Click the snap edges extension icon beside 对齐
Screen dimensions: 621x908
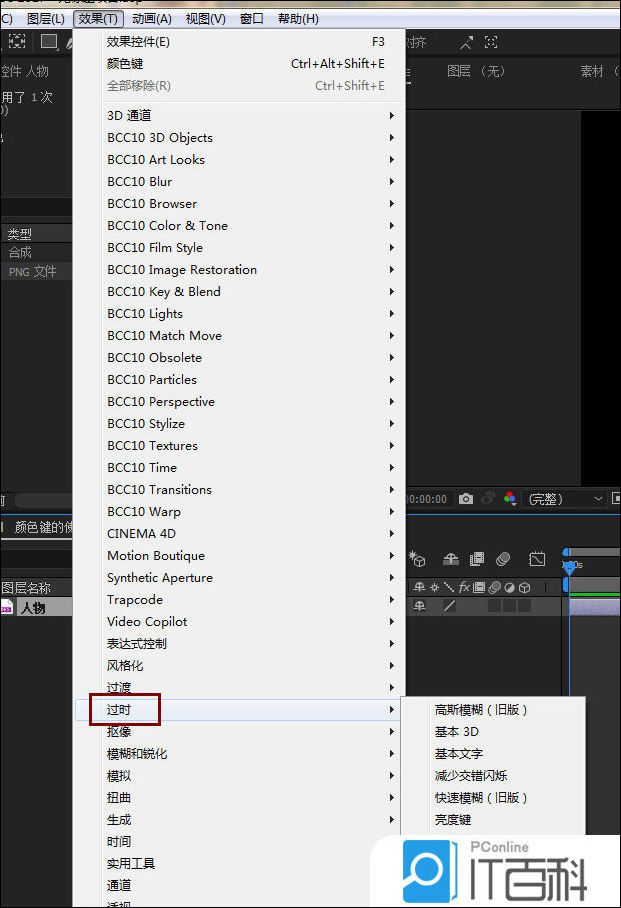click(466, 42)
